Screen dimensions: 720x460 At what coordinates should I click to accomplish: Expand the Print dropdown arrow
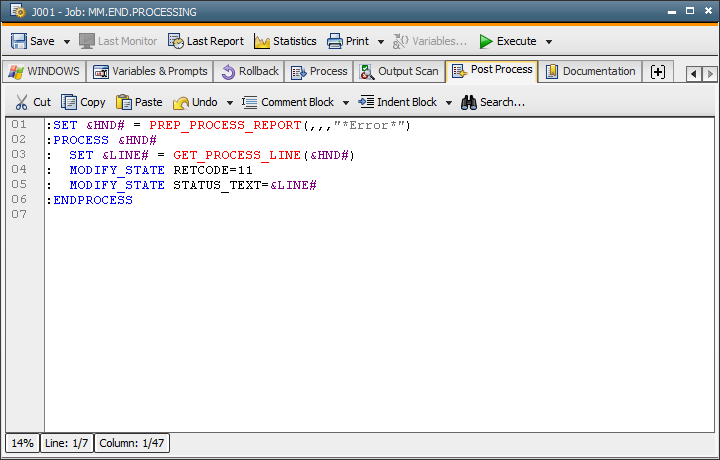point(381,41)
